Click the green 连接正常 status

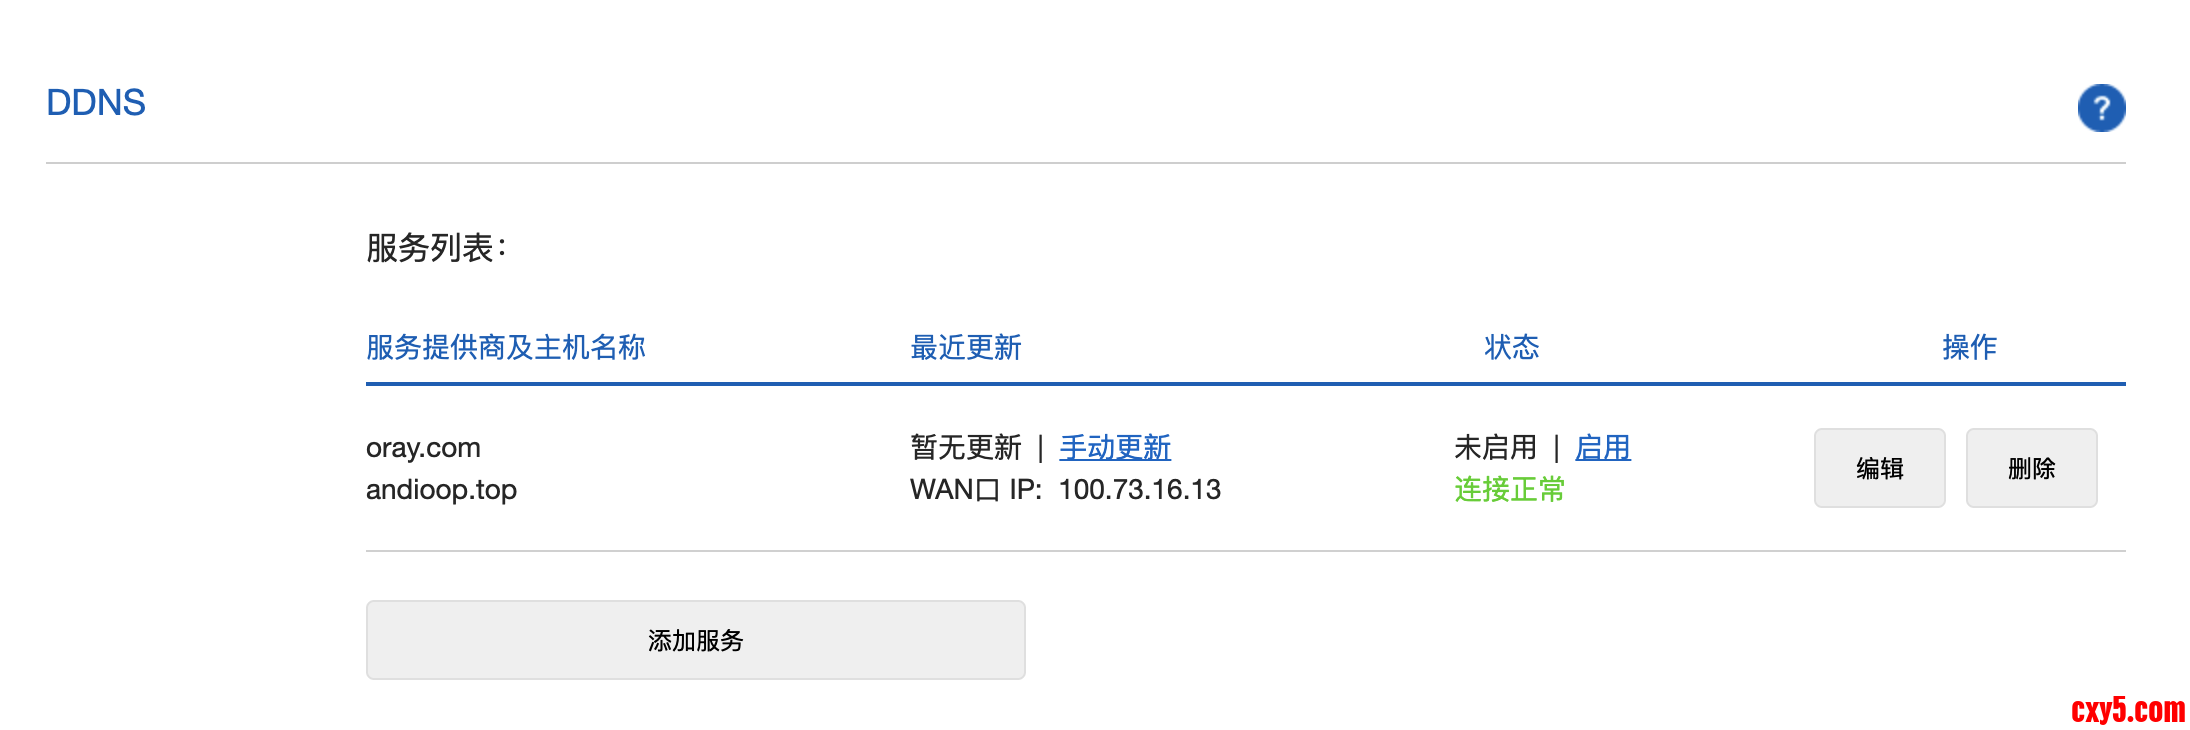(x=1509, y=489)
